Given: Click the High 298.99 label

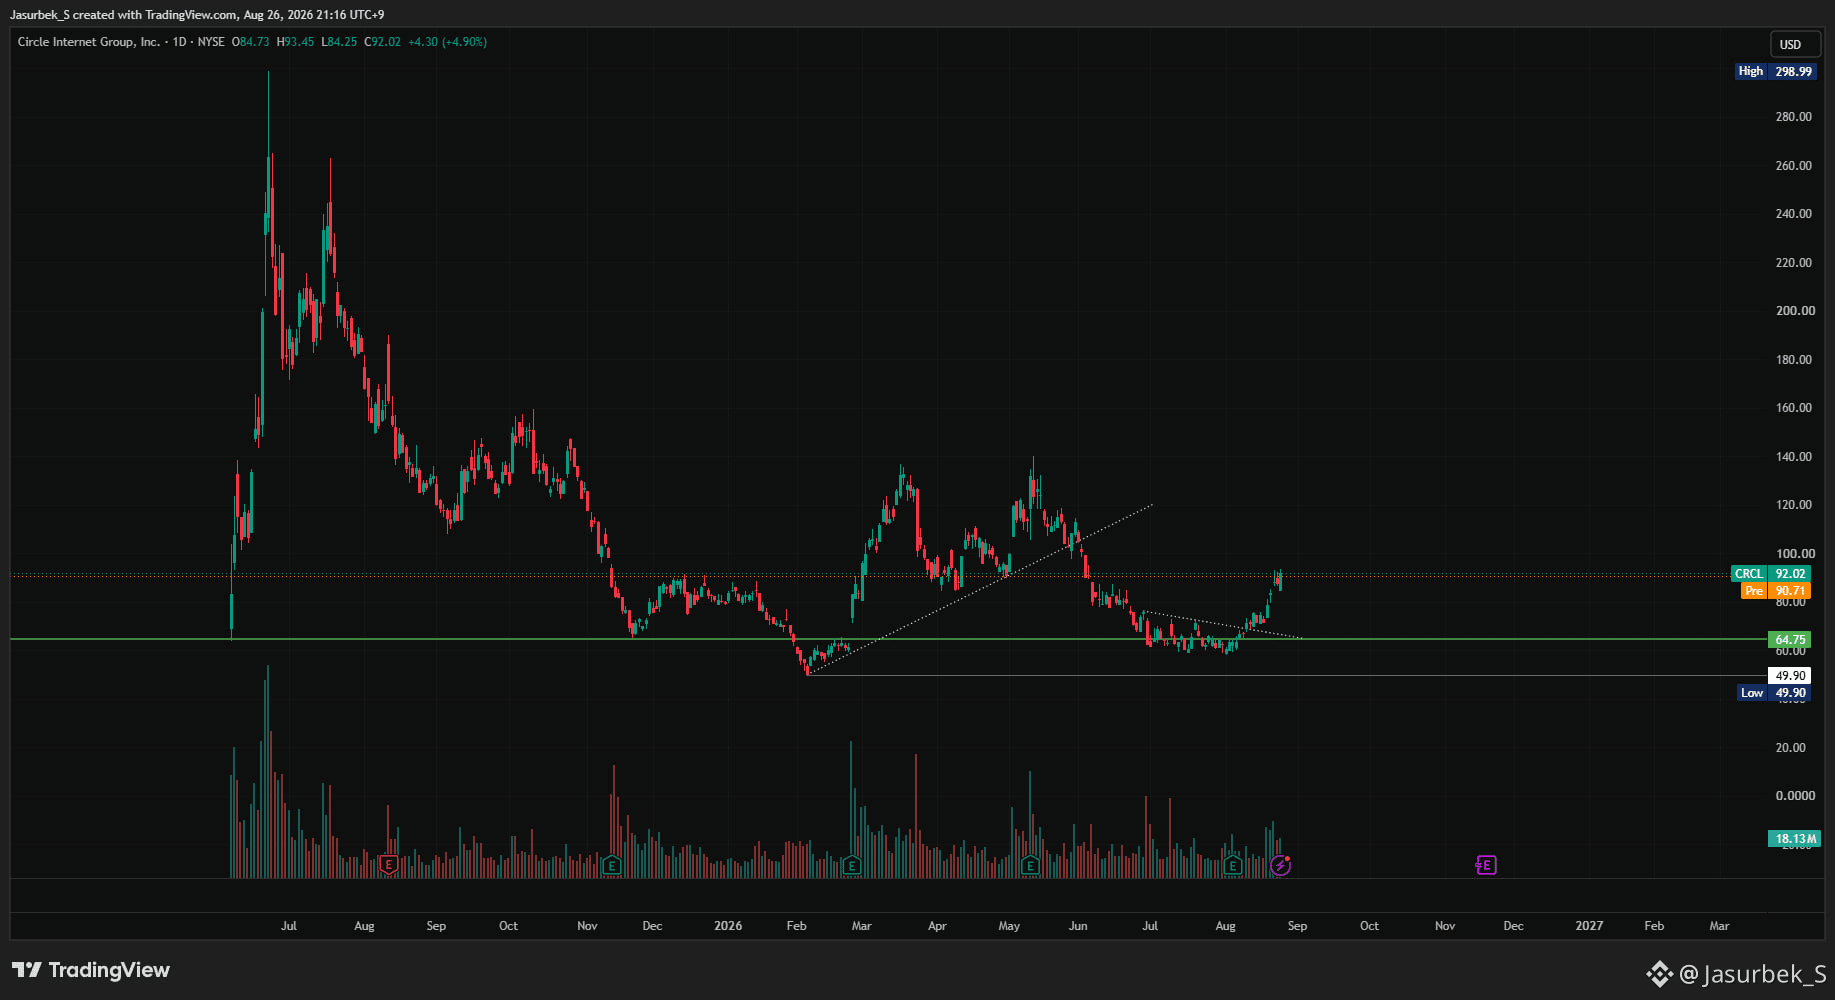Looking at the screenshot, I should pyautogui.click(x=1774, y=72).
